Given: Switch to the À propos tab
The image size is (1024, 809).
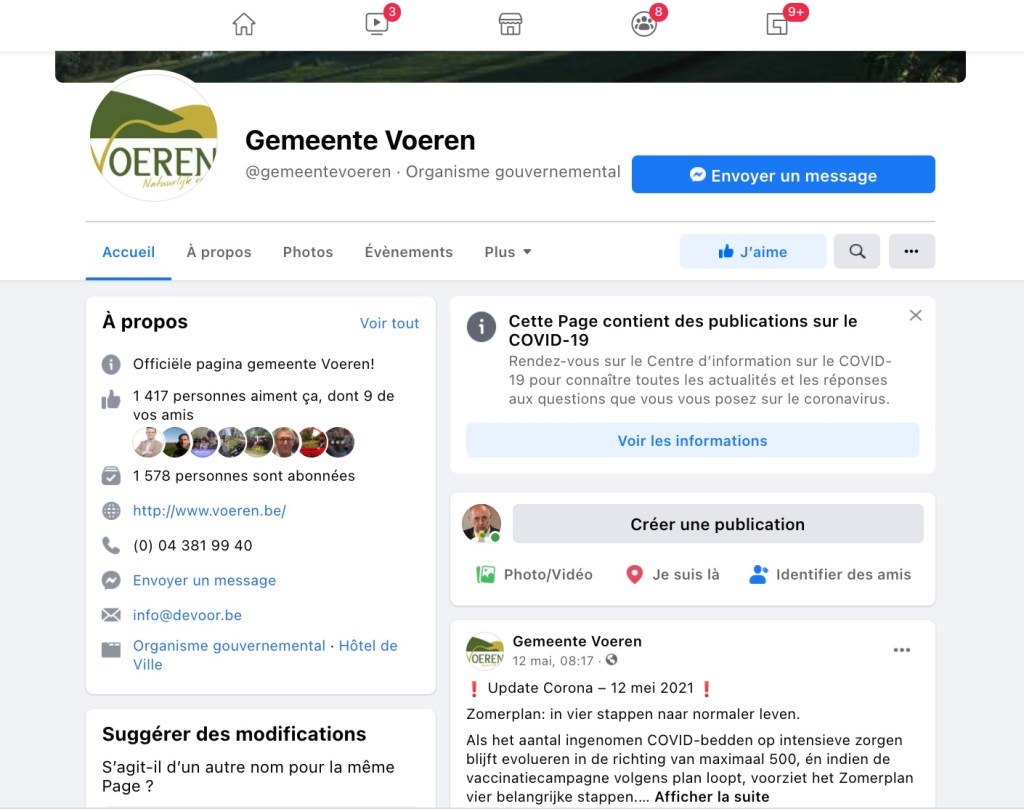Looking at the screenshot, I should tap(219, 252).
